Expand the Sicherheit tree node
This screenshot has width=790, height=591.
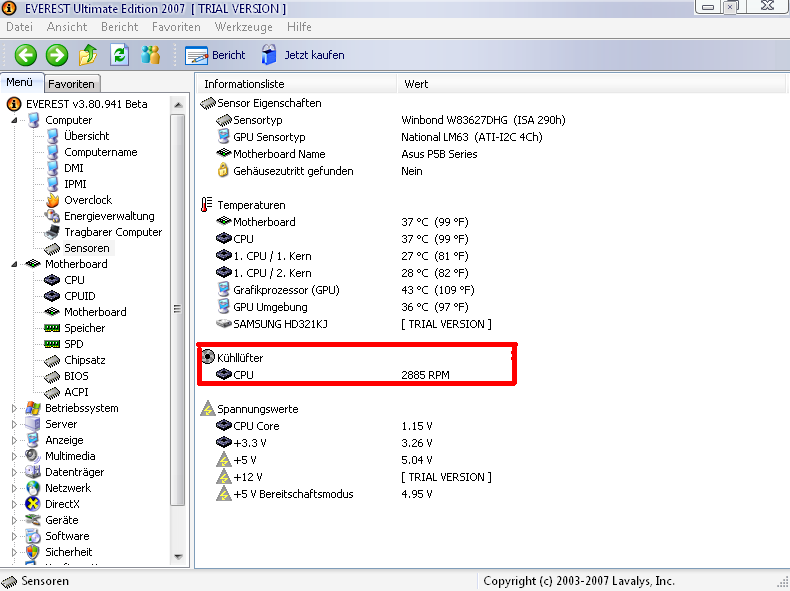click(14, 552)
